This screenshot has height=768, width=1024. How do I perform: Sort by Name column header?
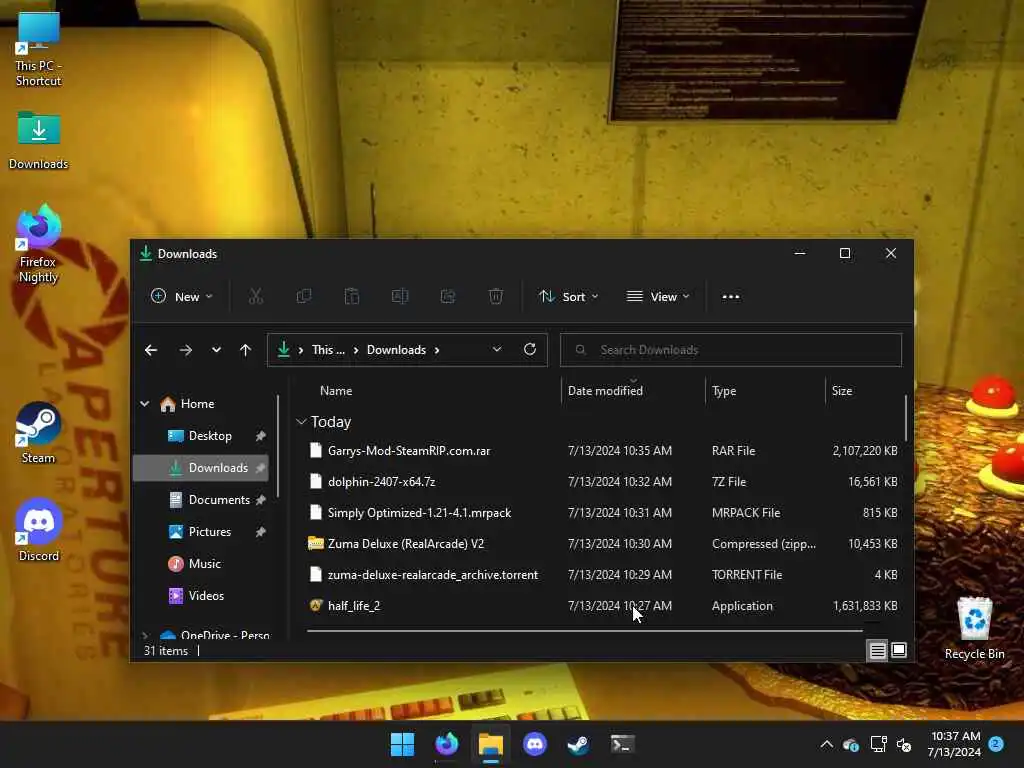(x=336, y=391)
